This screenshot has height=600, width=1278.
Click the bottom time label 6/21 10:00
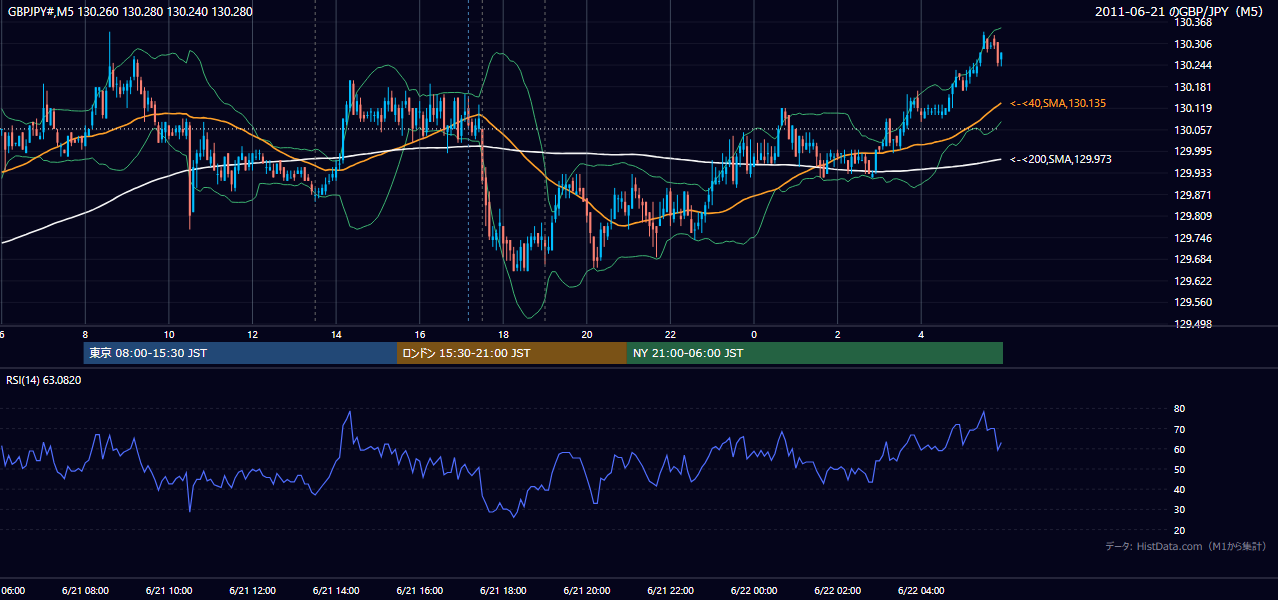169,591
